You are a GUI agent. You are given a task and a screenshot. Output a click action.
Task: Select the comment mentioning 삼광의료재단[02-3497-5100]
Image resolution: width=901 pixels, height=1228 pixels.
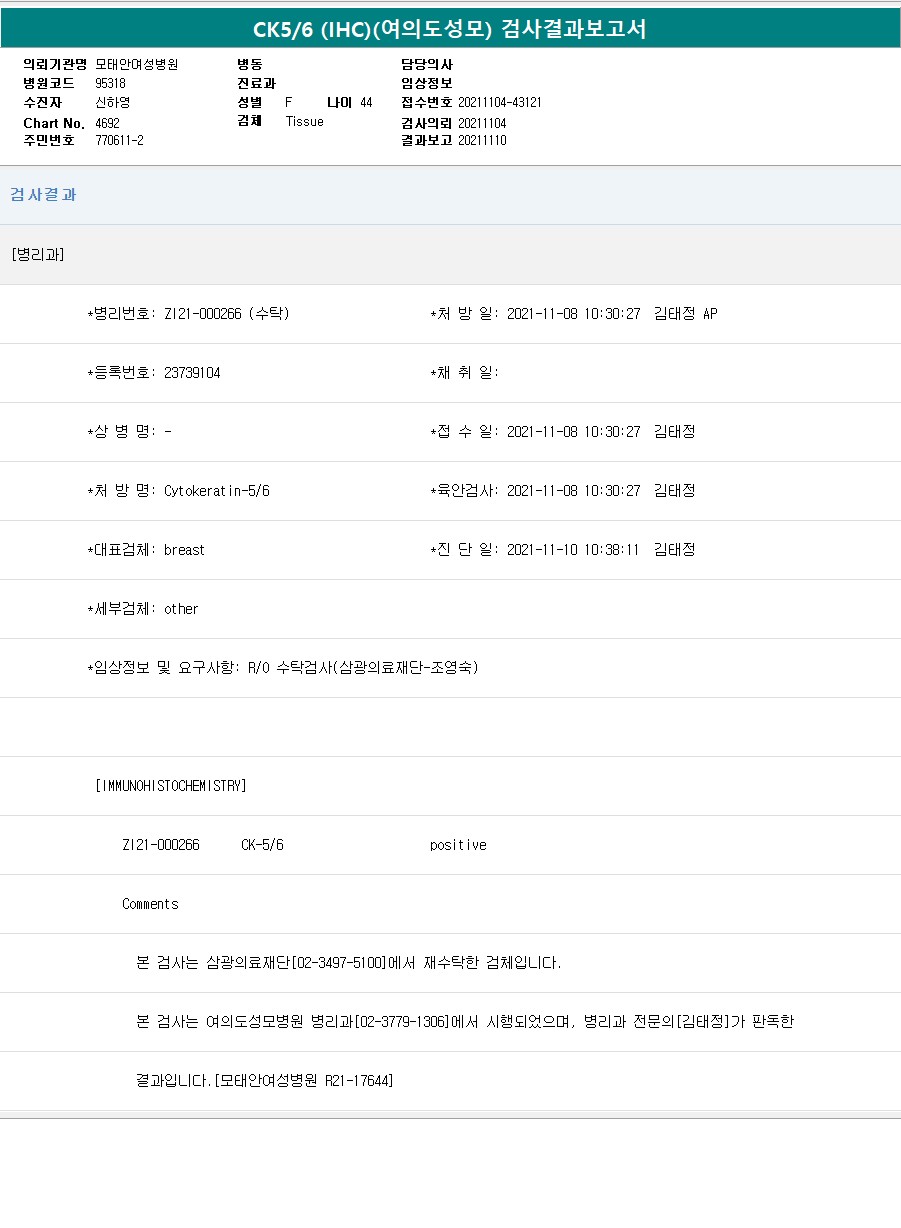[x=348, y=962]
